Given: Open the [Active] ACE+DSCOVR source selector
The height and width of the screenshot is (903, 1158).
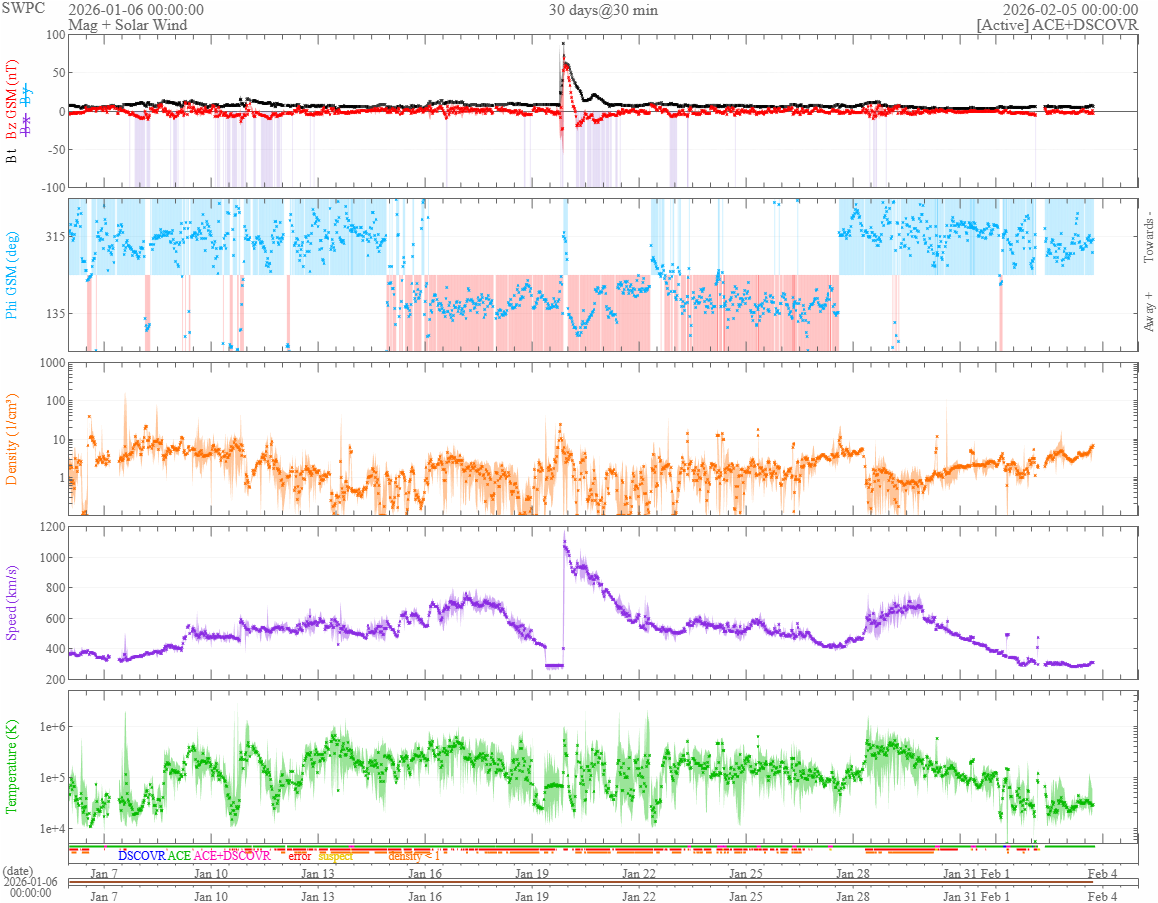Looking at the screenshot, I should coord(1057,24).
